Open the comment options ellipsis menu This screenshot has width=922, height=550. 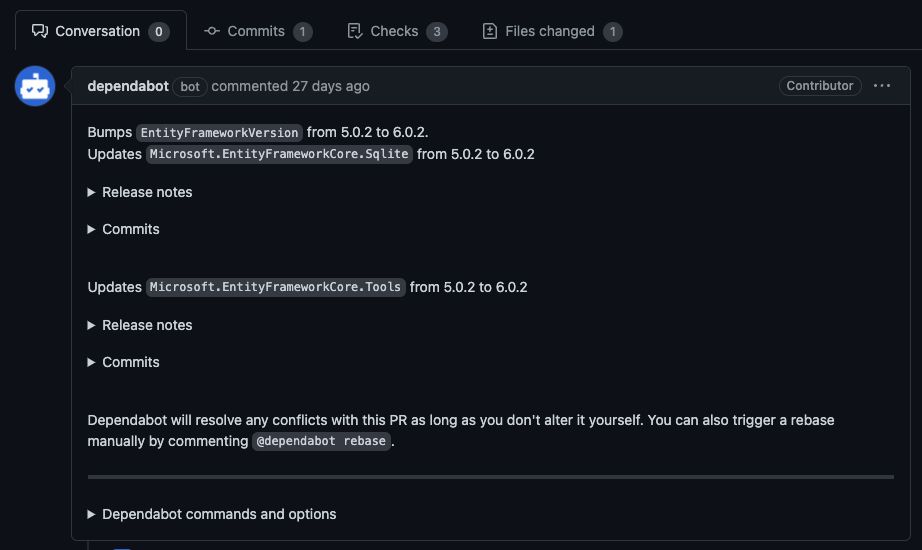881,86
